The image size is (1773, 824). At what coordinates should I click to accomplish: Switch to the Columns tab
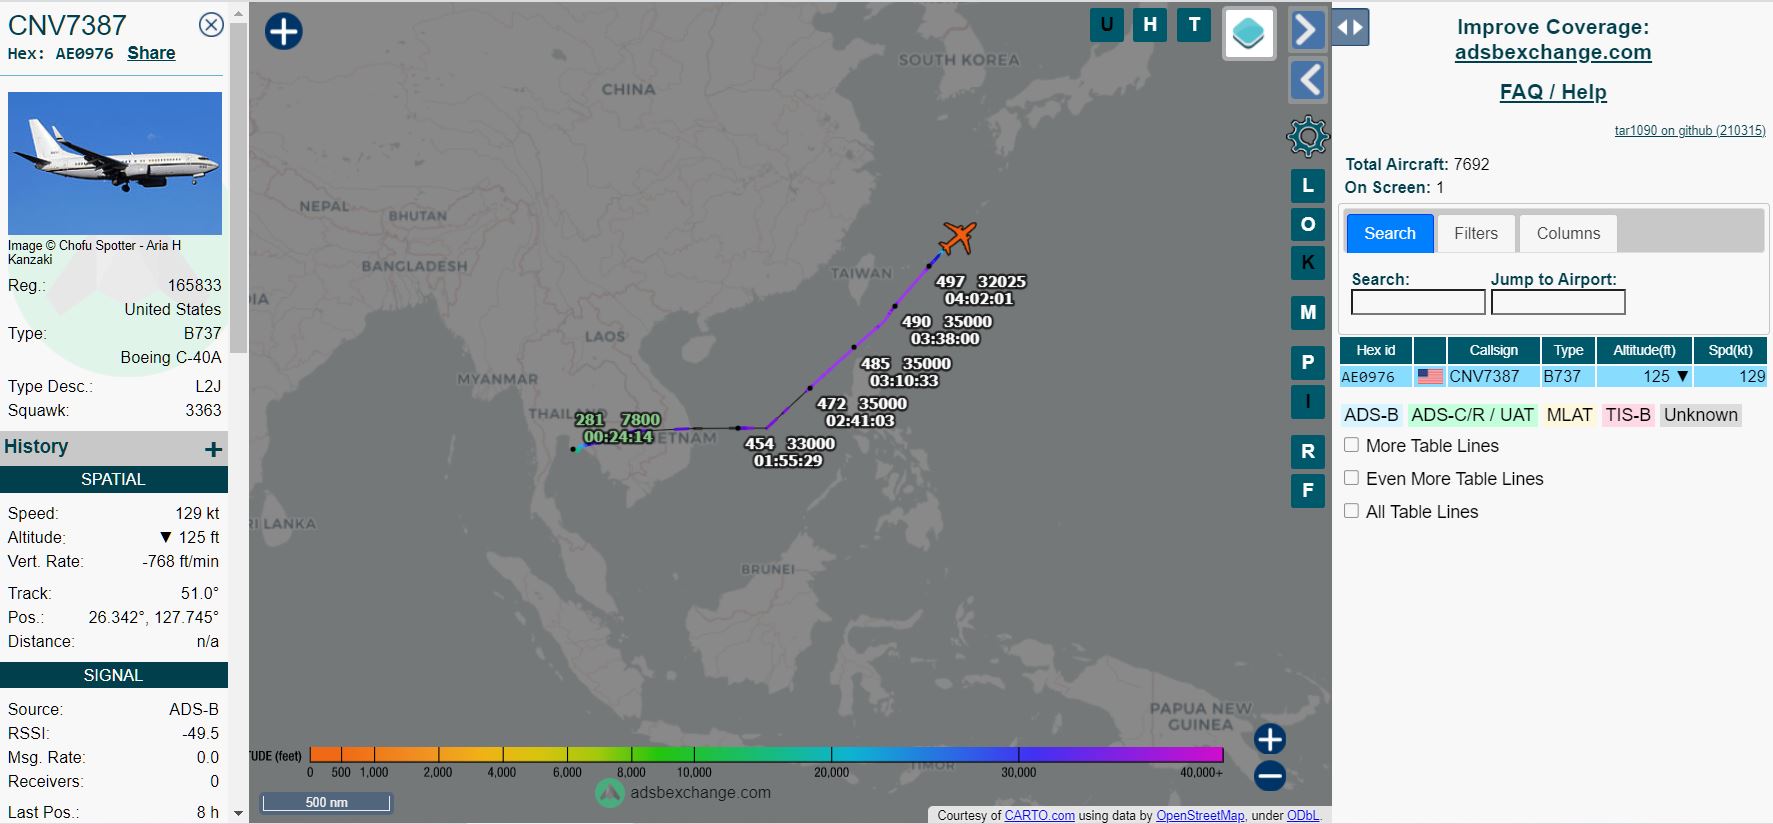tap(1568, 233)
